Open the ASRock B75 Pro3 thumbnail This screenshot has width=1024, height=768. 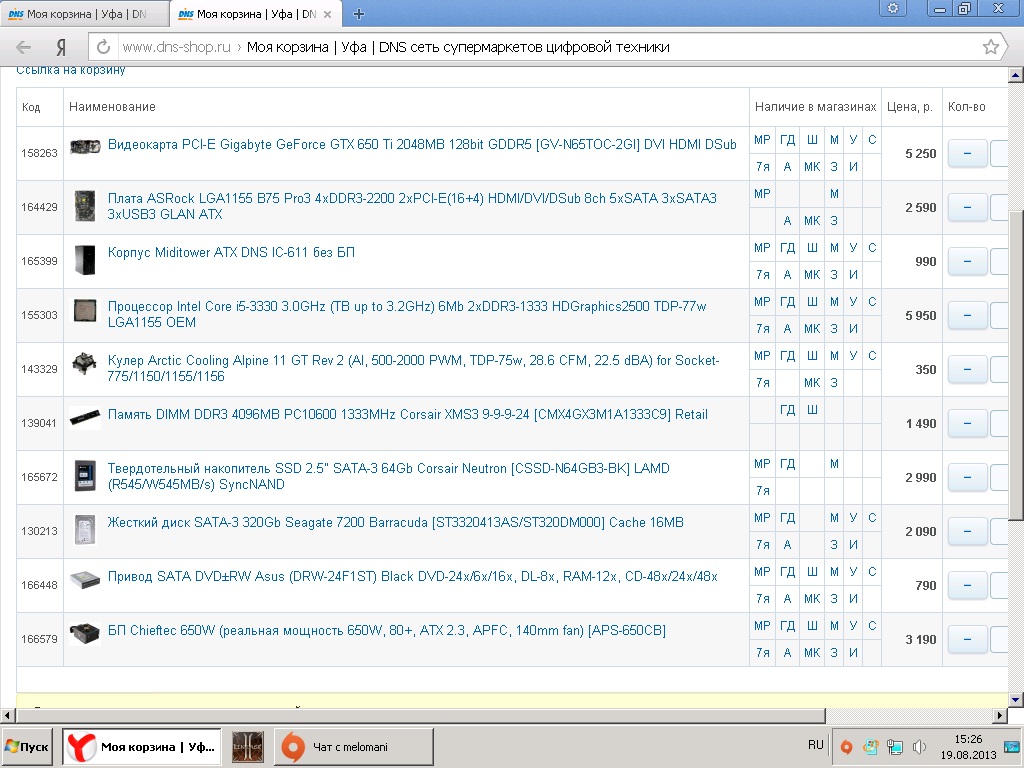pyautogui.click(x=85, y=206)
